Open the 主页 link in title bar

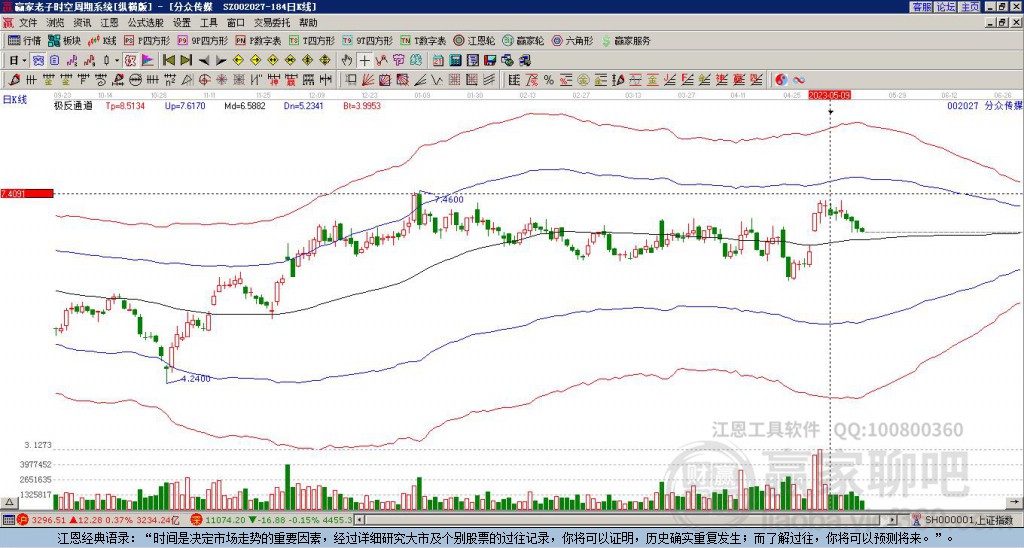(970, 7)
